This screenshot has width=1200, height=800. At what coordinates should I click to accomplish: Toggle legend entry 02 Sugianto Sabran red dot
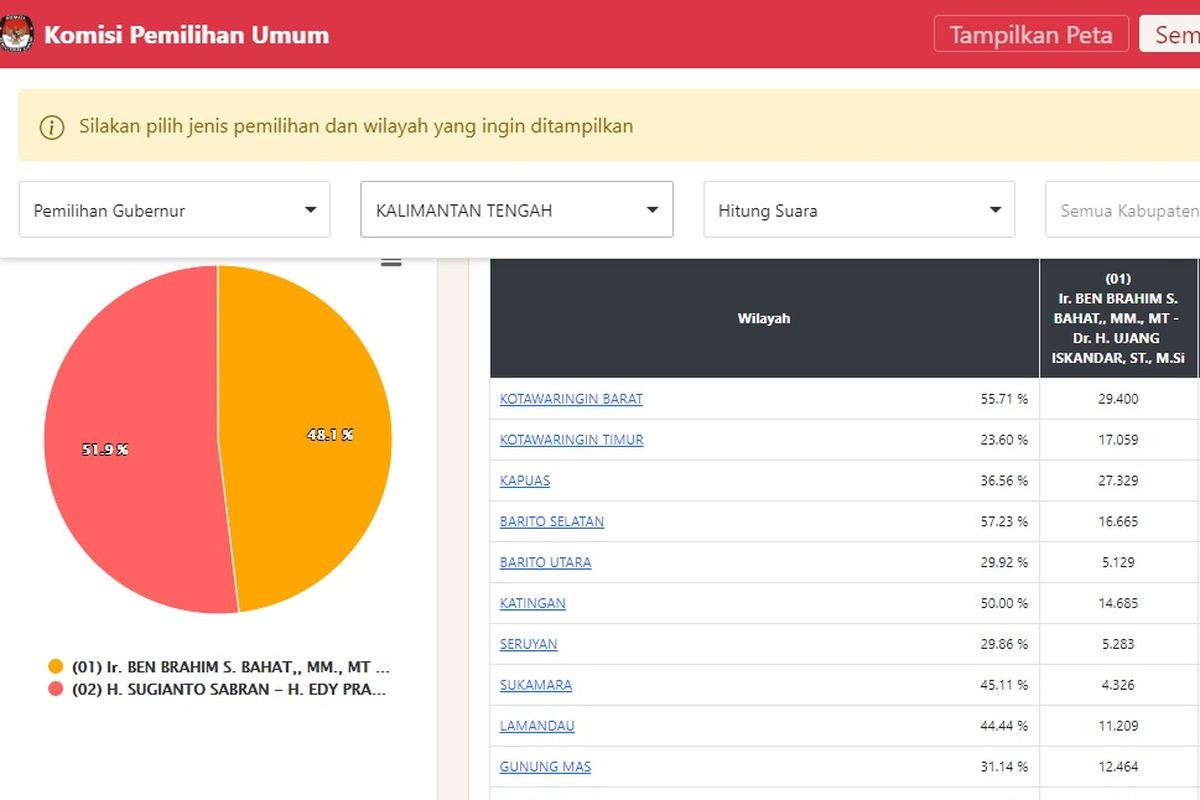(x=56, y=689)
